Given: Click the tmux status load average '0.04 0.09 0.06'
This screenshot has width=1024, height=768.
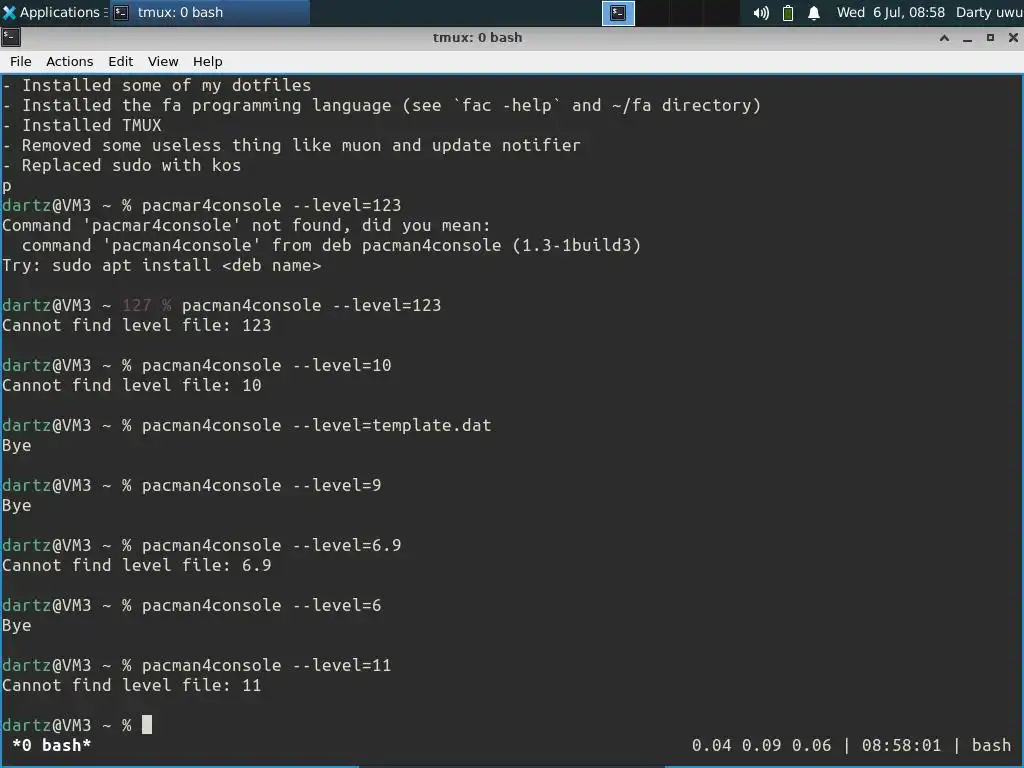Looking at the screenshot, I should 761,745.
